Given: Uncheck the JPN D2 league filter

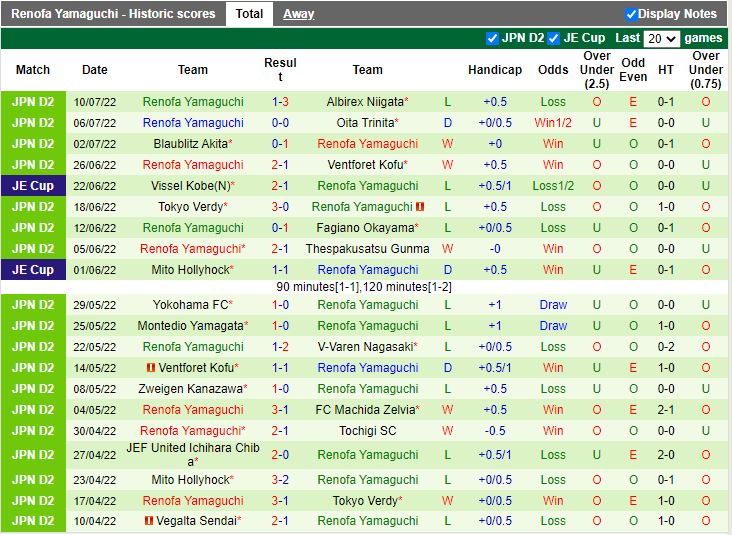Looking at the screenshot, I should [x=492, y=38].
